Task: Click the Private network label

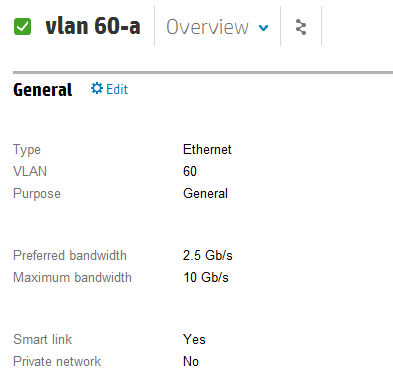Action: click(x=57, y=361)
